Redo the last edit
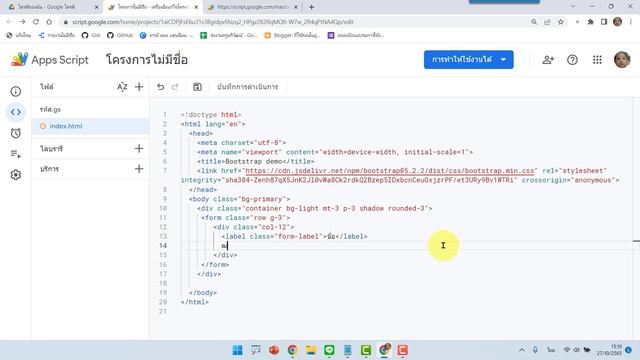The width and height of the screenshot is (640, 360). (175, 87)
